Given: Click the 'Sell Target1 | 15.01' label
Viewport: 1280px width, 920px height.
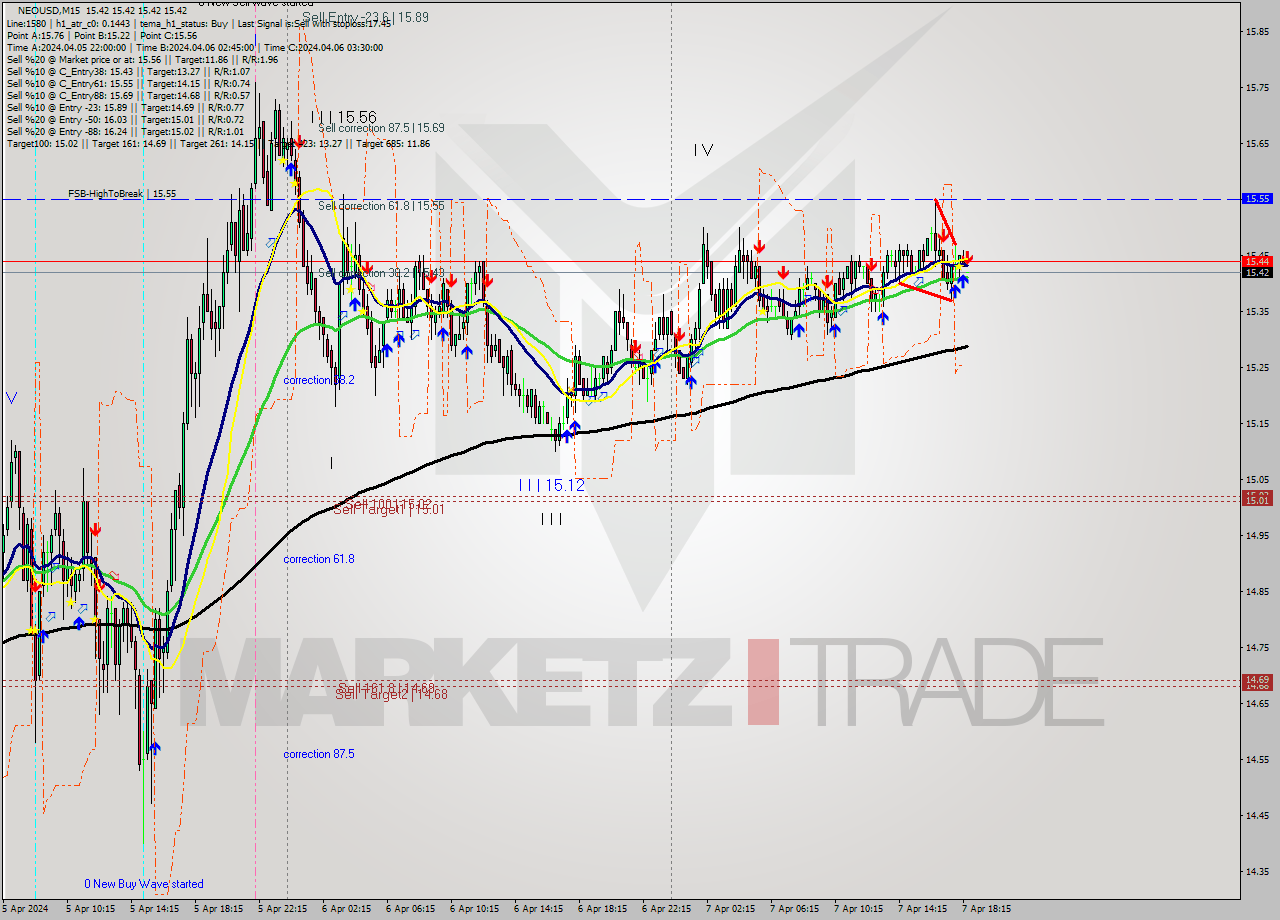Looking at the screenshot, I should point(389,509).
